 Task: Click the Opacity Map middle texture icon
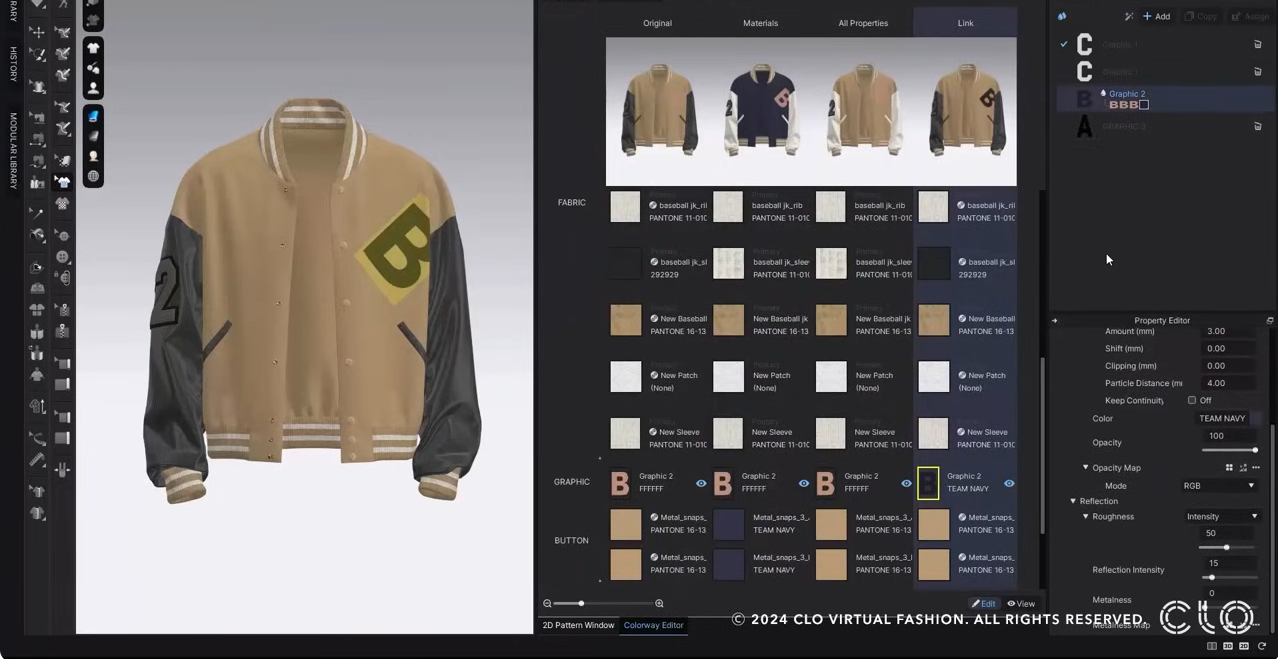point(1243,468)
